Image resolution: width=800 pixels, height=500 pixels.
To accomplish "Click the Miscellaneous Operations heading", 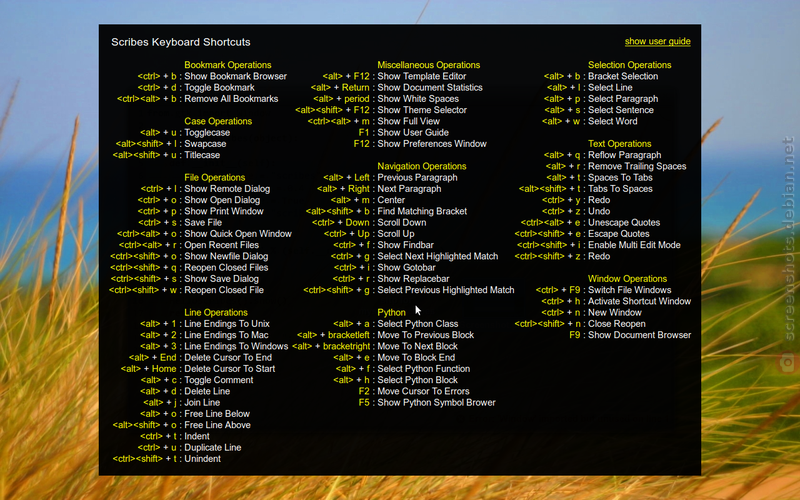I will pyautogui.click(x=429, y=65).
